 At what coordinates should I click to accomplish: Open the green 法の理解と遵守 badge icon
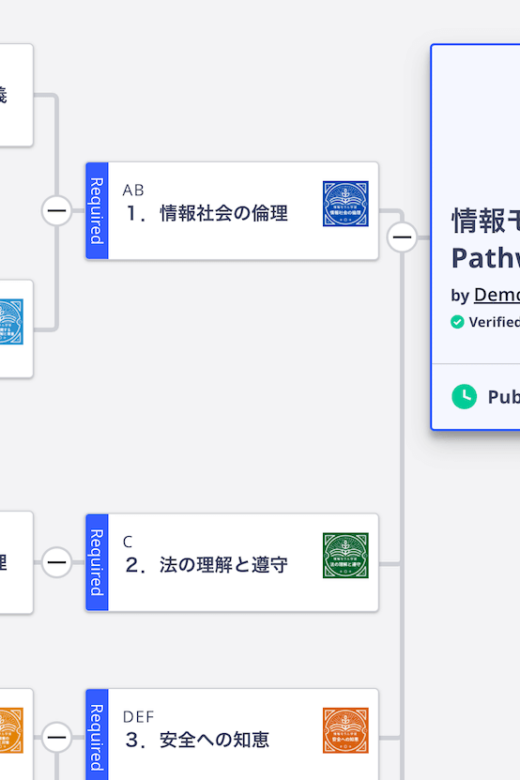click(x=345, y=556)
